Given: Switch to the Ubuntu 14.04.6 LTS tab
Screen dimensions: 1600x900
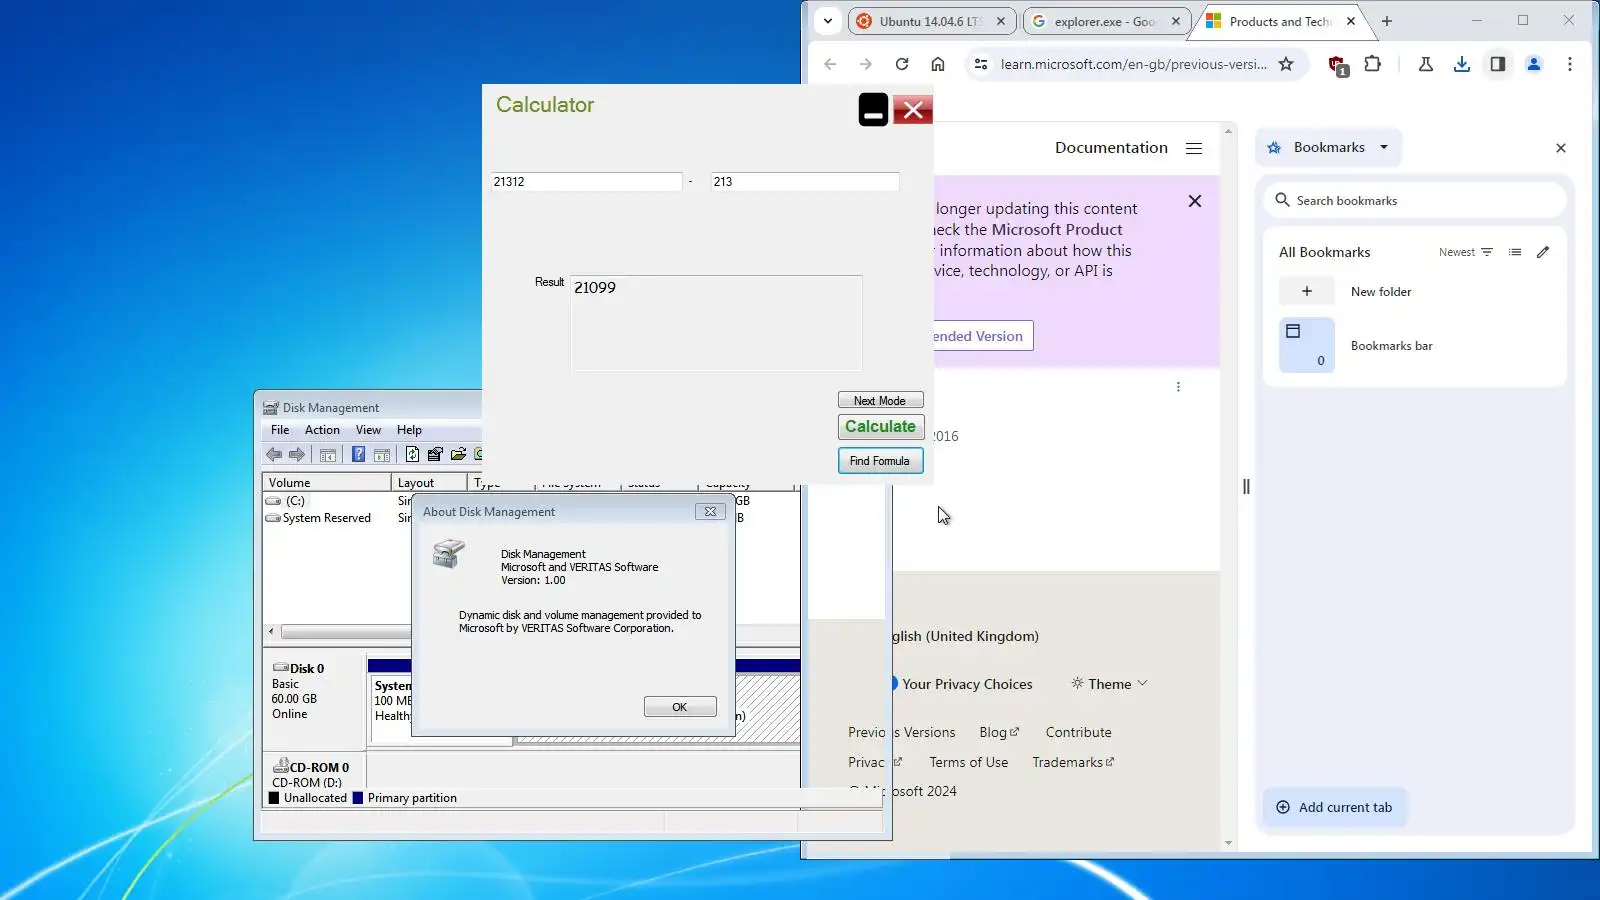Looking at the screenshot, I should tap(930, 21).
